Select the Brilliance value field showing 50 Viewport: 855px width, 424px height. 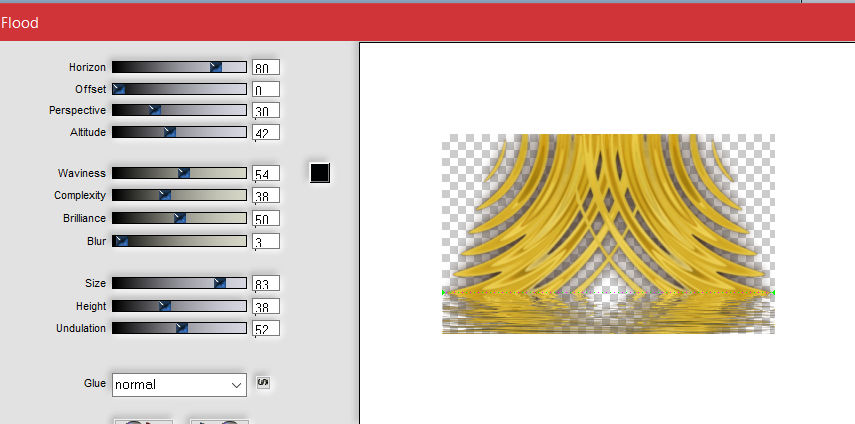[x=266, y=219]
